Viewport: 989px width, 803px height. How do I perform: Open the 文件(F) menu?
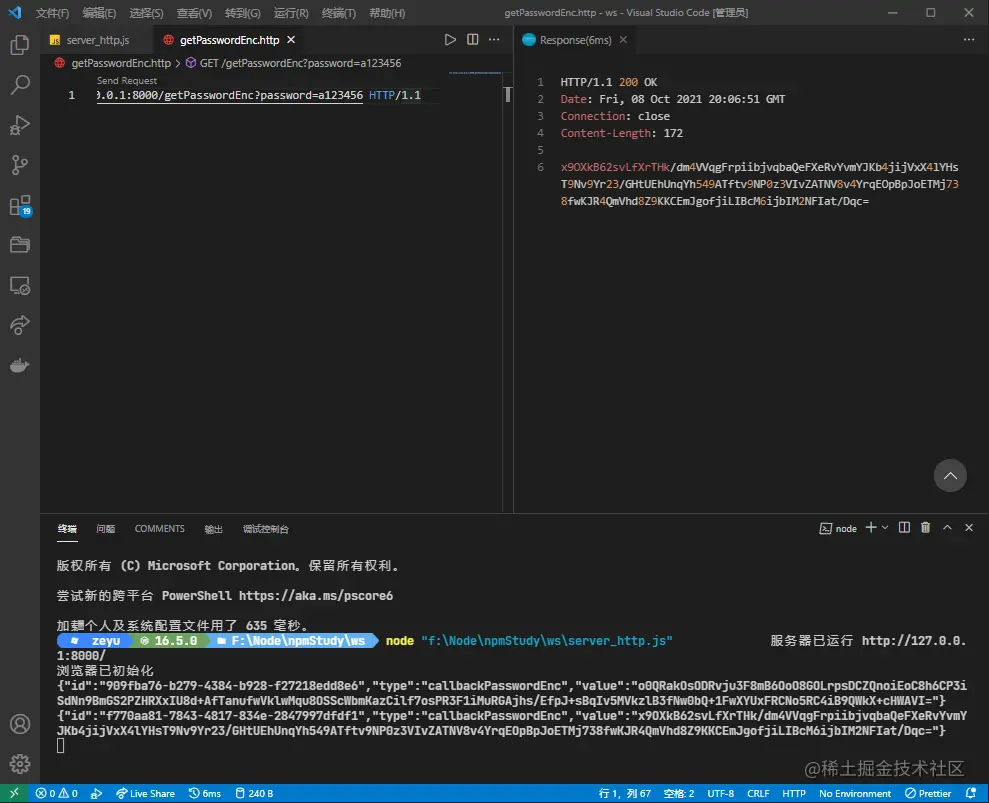(x=52, y=13)
